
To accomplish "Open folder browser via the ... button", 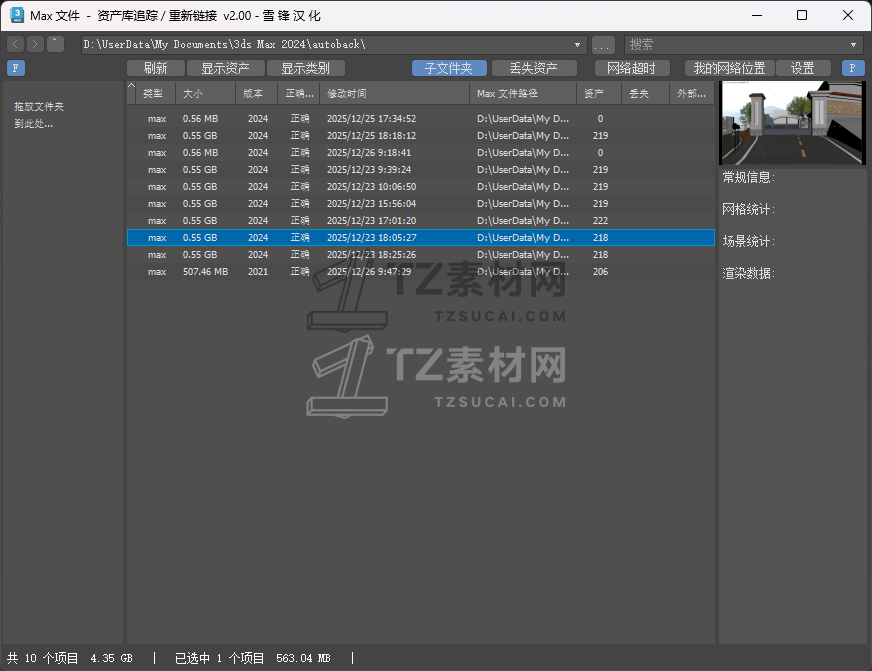I will [602, 44].
